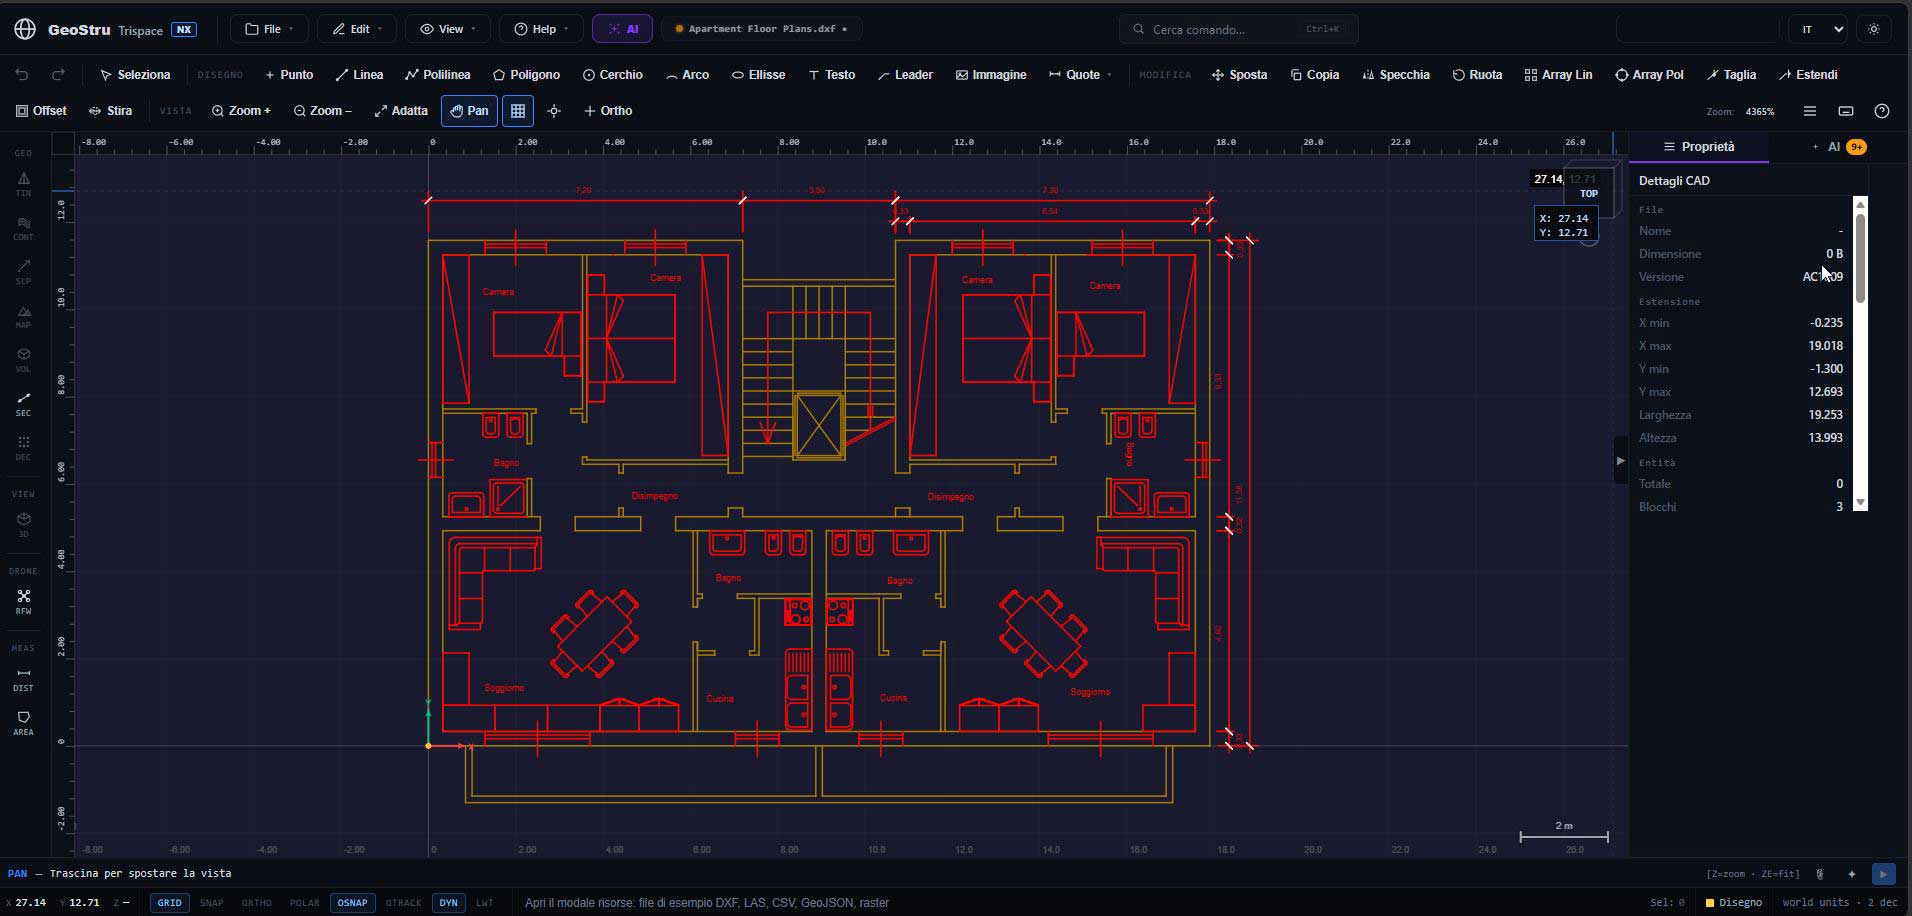Select the DIST measure tool

click(23, 679)
